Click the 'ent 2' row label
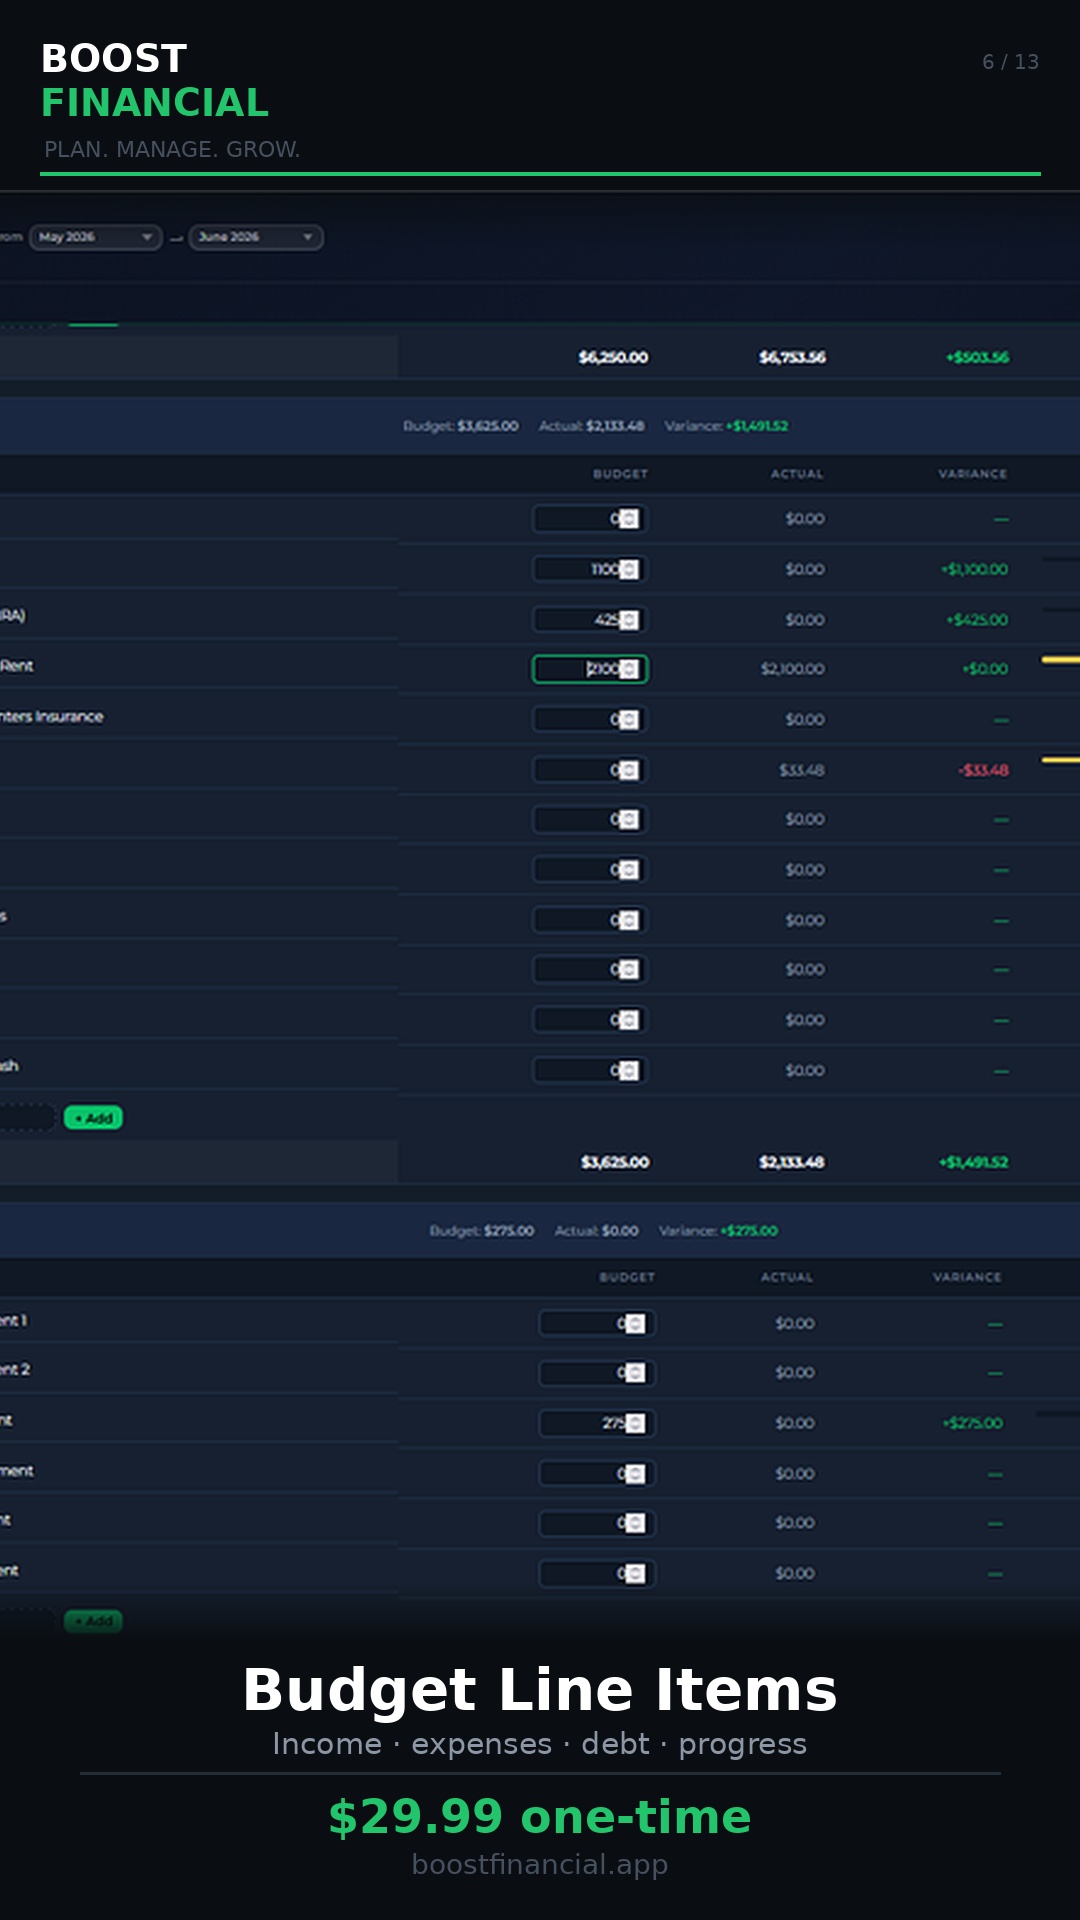The width and height of the screenshot is (1080, 1920). (15, 1370)
